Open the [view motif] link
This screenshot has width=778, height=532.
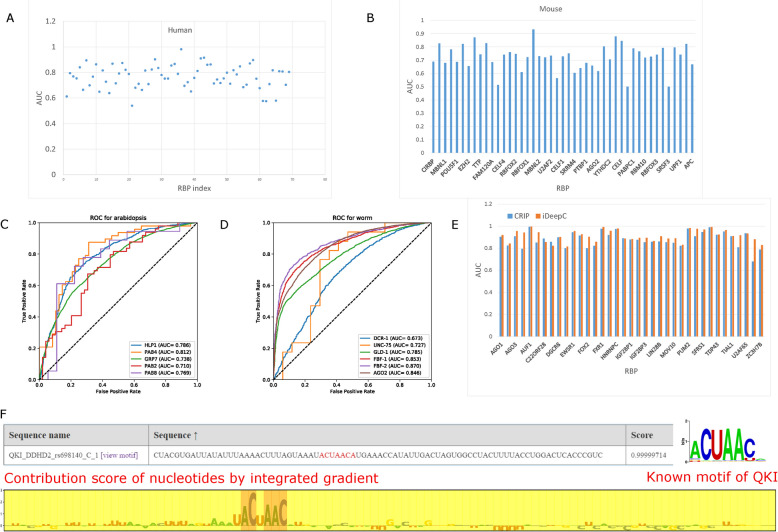pyautogui.click(x=120, y=455)
